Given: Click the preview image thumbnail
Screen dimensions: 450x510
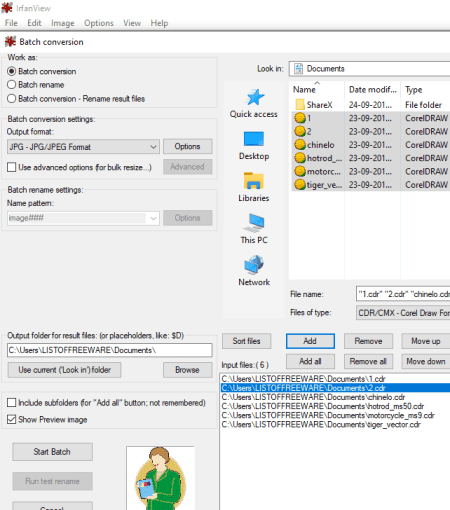Looking at the screenshot, I should 160,478.
